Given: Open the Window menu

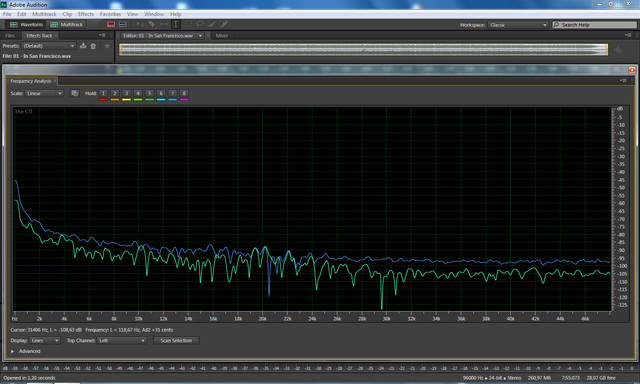Looking at the screenshot, I should tap(154, 14).
